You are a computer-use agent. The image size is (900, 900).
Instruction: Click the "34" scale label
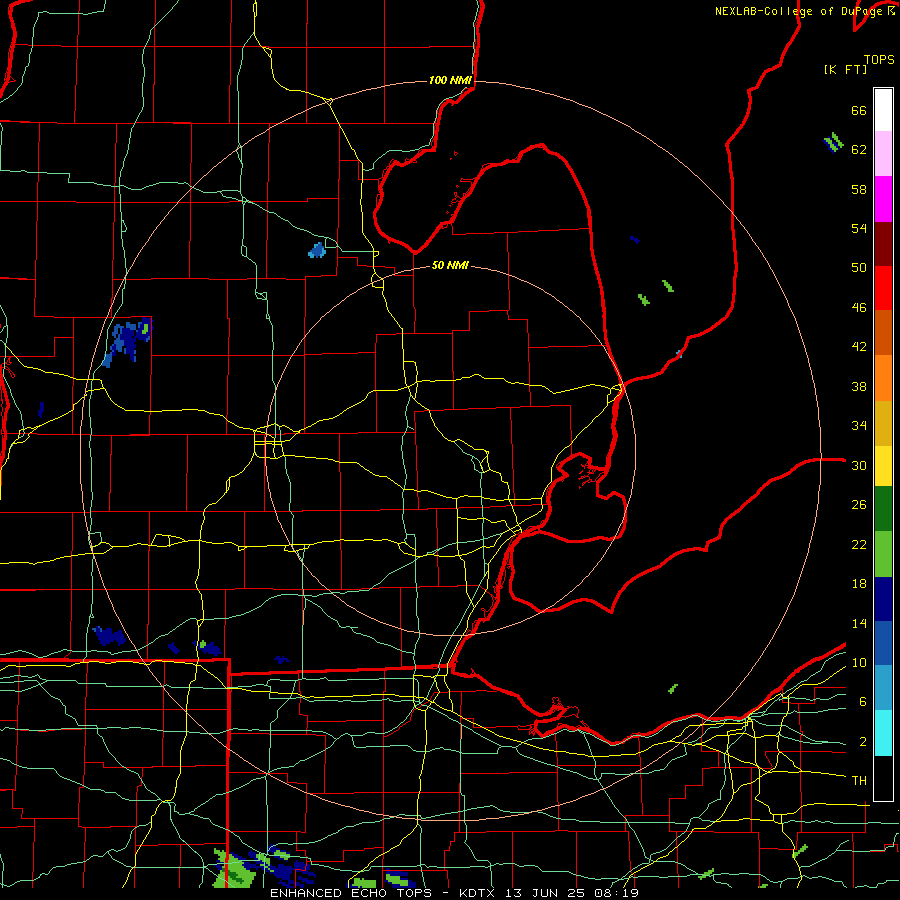859,425
